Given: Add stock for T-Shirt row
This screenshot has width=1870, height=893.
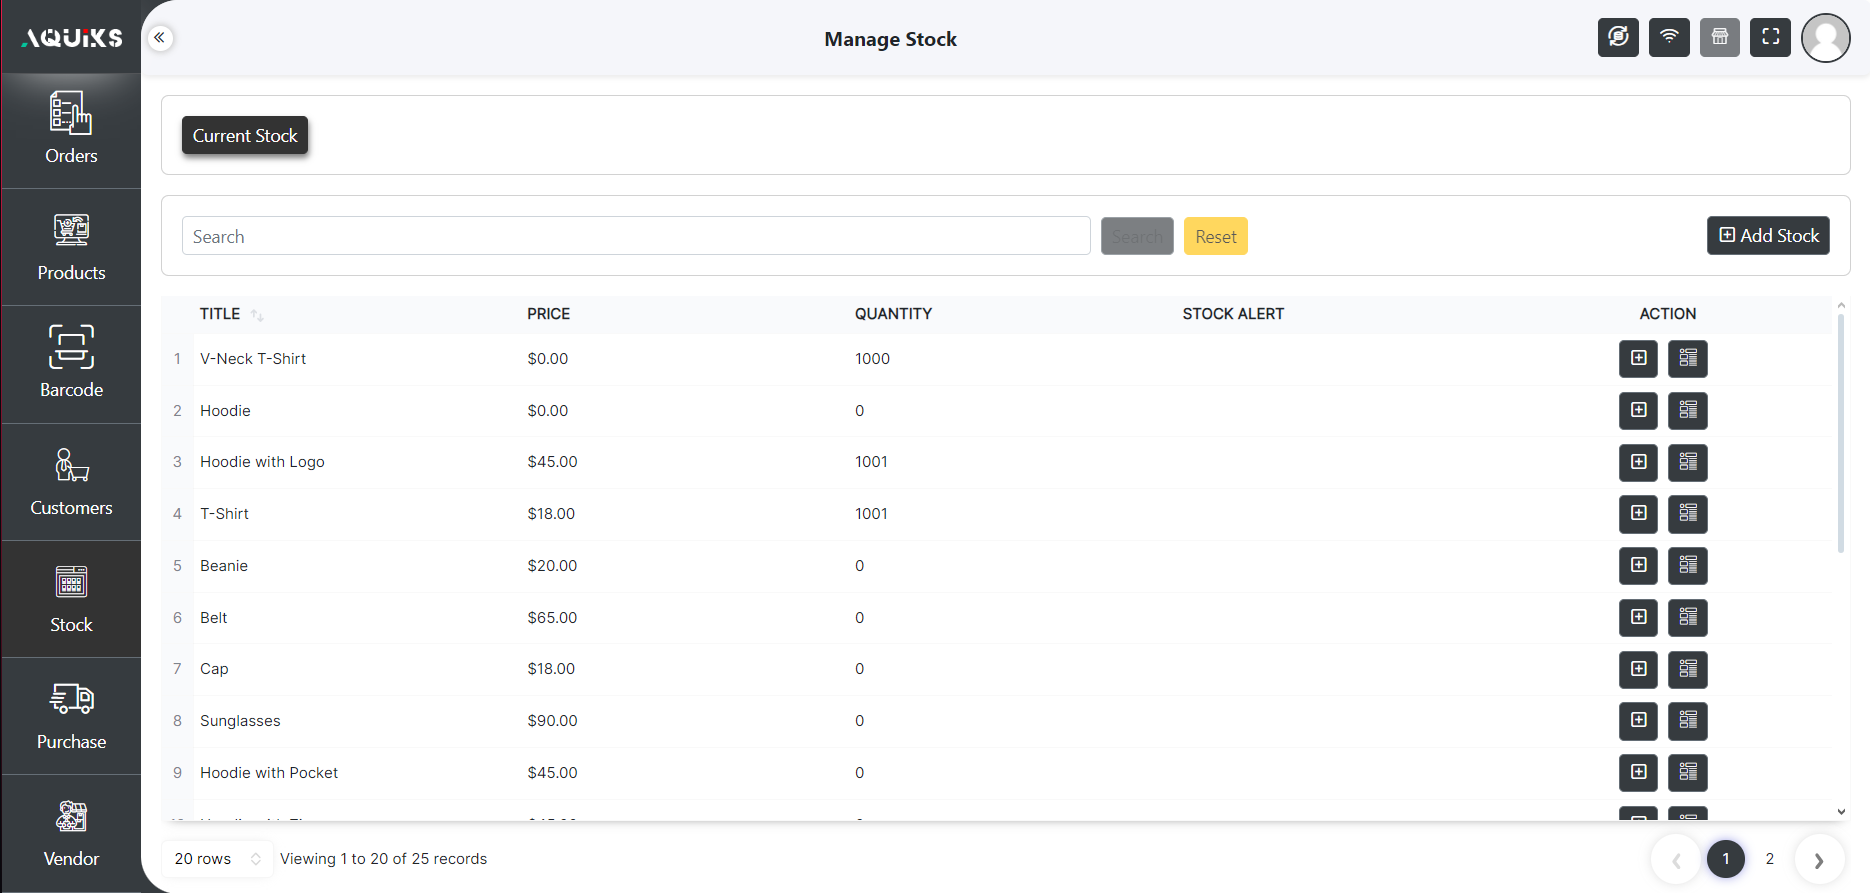Looking at the screenshot, I should coord(1638,514).
